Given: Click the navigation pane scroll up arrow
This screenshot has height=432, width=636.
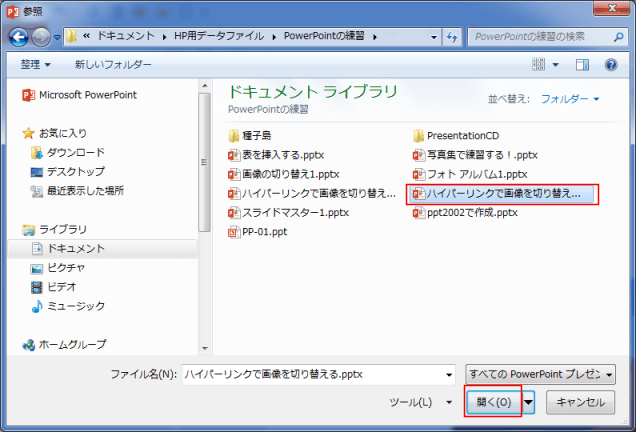Looking at the screenshot, I should pyautogui.click(x=204, y=86).
